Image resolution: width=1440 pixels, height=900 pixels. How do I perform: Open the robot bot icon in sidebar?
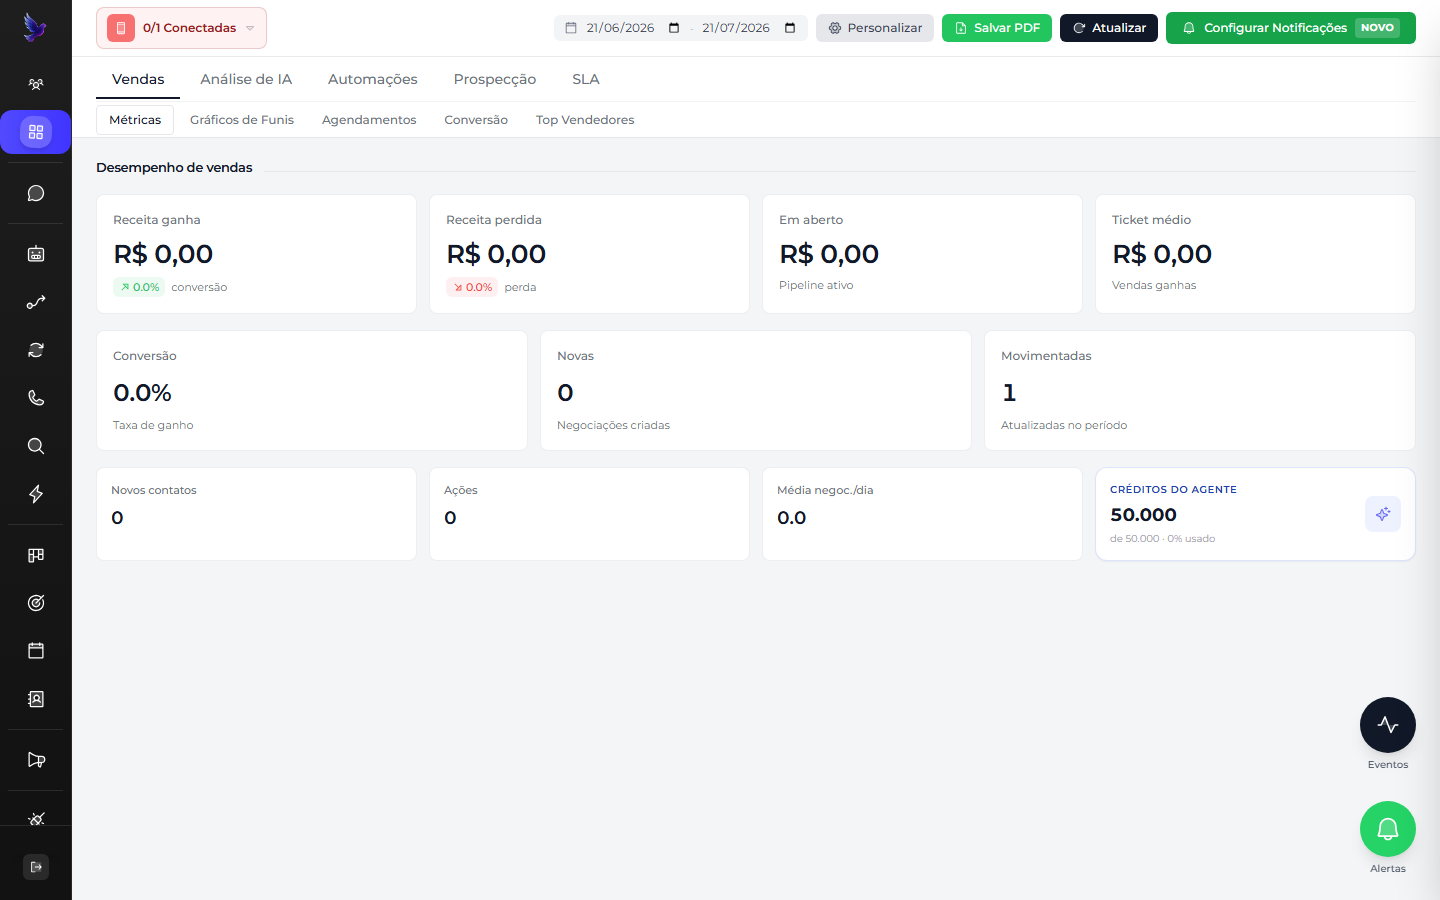coord(36,254)
